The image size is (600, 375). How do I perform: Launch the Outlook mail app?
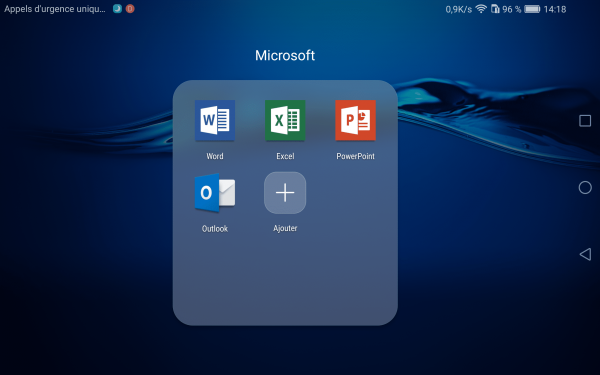(x=215, y=192)
